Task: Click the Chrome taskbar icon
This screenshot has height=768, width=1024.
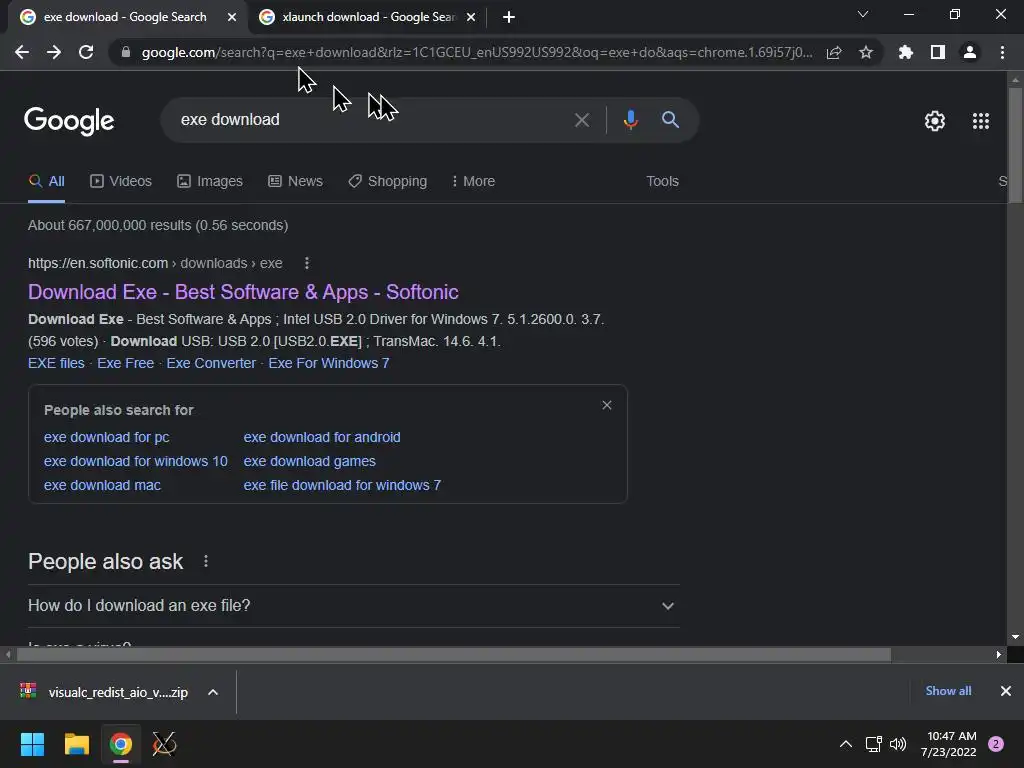Action: pyautogui.click(x=121, y=744)
